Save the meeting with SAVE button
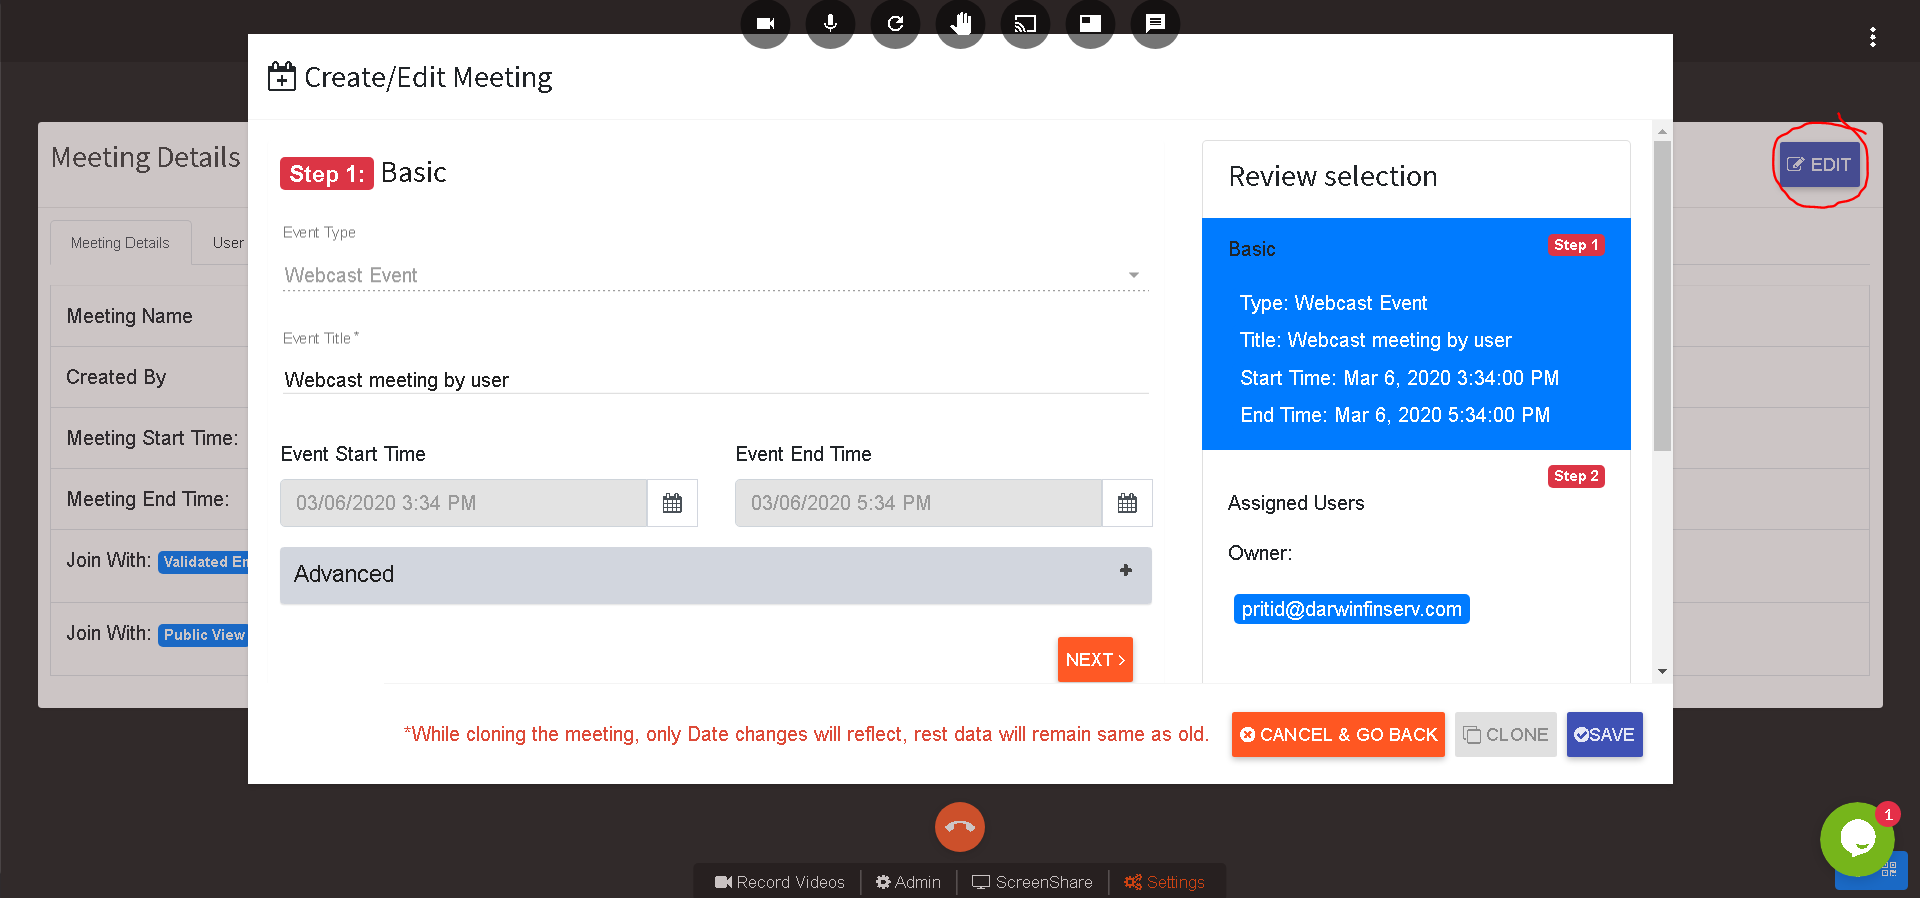 click(x=1604, y=735)
